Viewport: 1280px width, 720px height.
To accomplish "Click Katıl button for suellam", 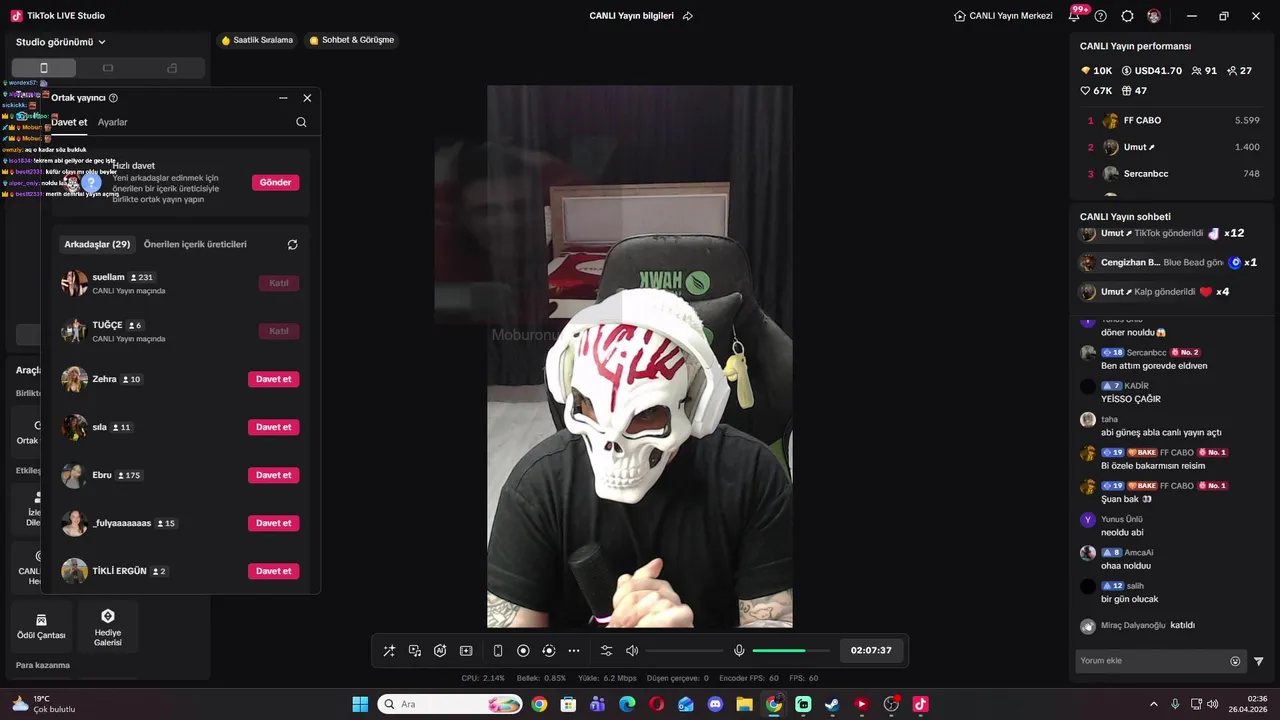I will (x=279, y=283).
